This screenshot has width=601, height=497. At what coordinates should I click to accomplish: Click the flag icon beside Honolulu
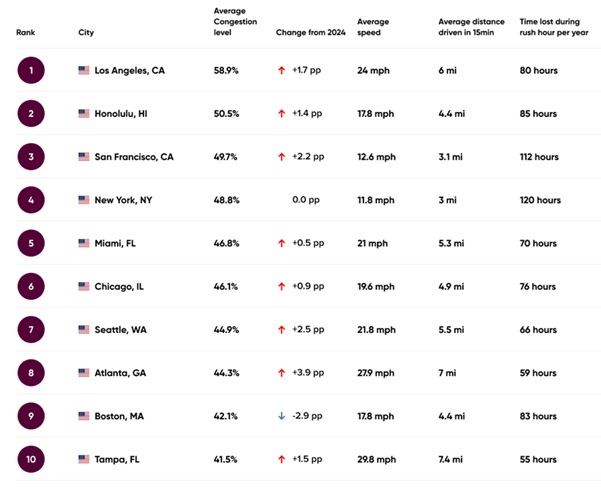[84, 114]
